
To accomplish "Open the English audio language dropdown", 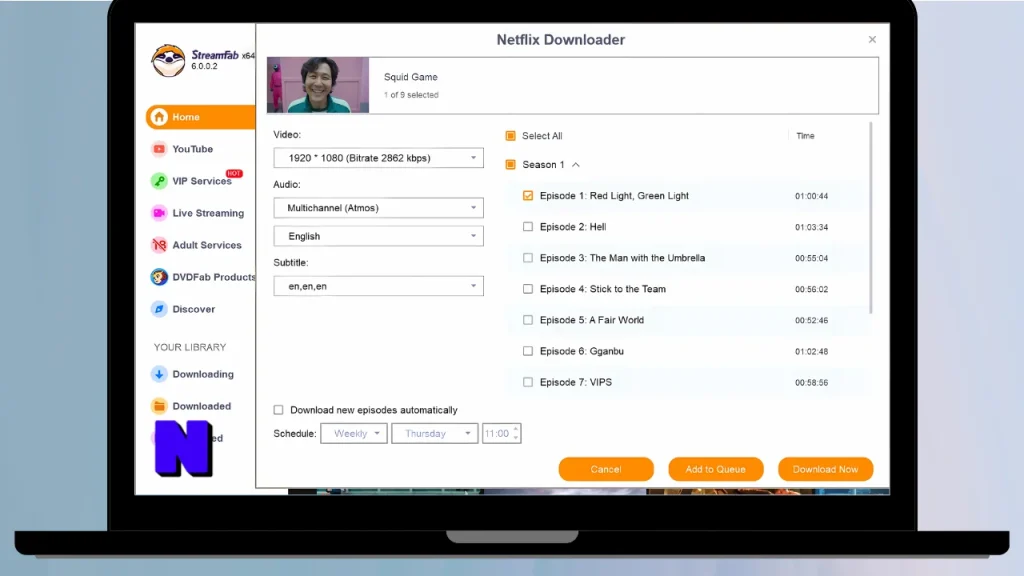I will click(x=379, y=236).
